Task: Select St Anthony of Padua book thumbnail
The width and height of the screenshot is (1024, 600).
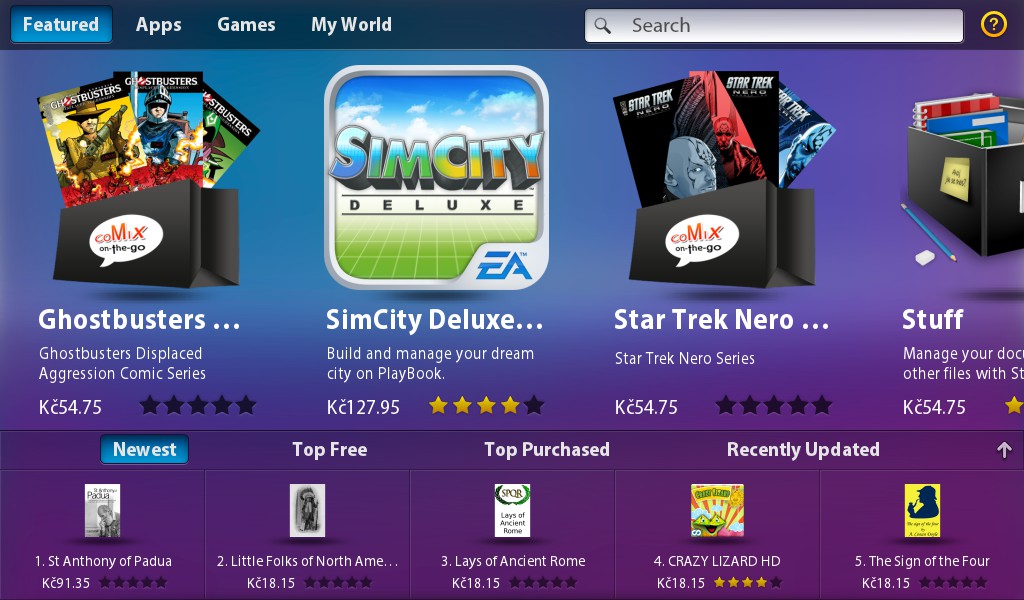Action: point(103,511)
